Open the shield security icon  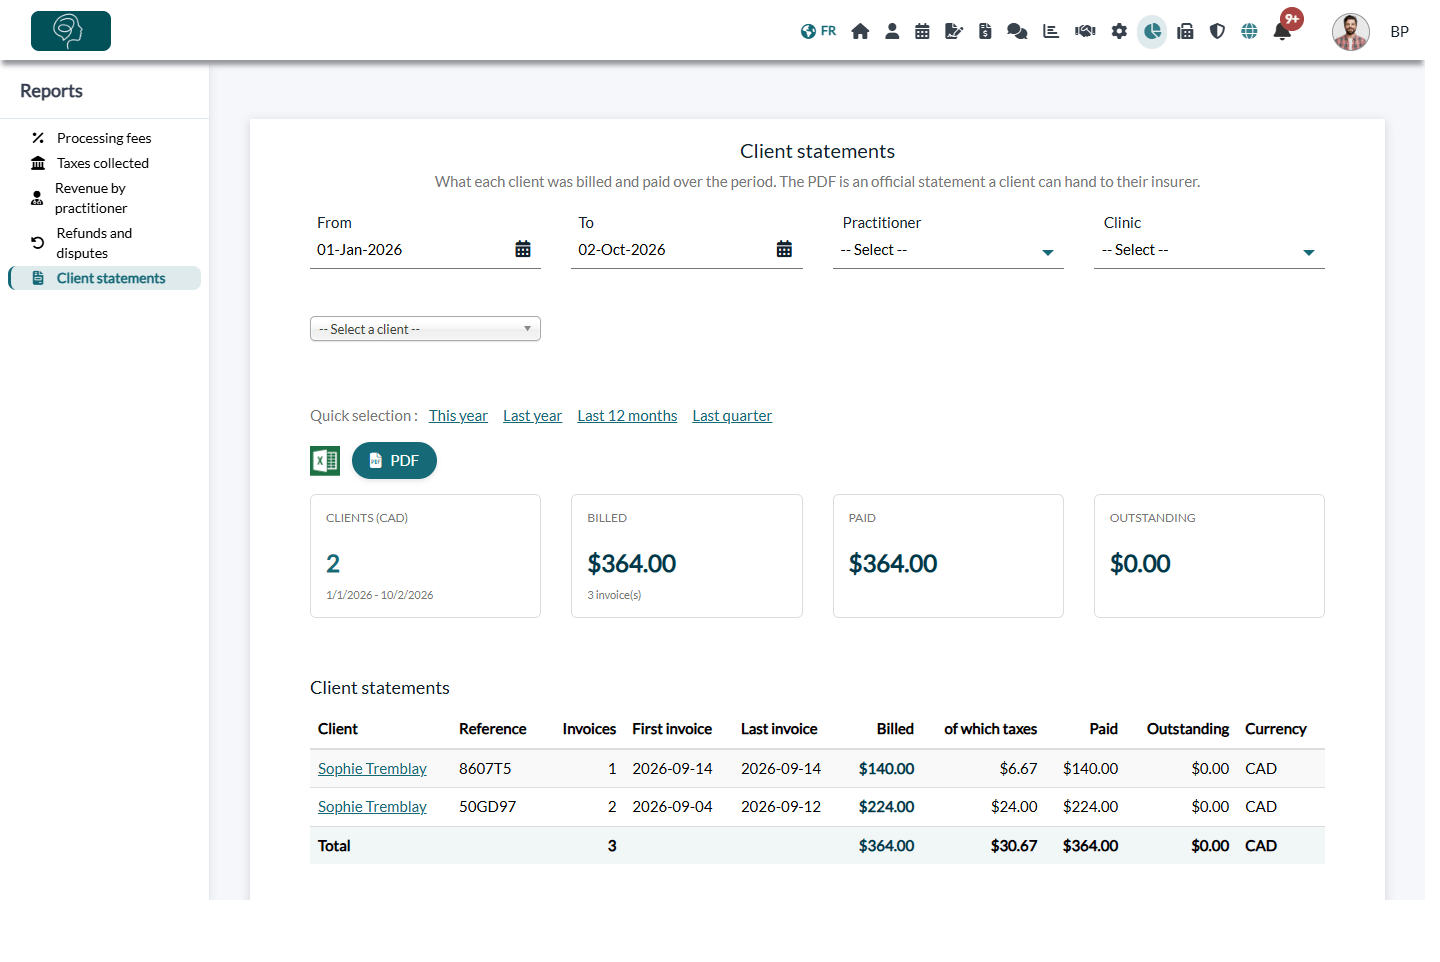[1217, 31]
